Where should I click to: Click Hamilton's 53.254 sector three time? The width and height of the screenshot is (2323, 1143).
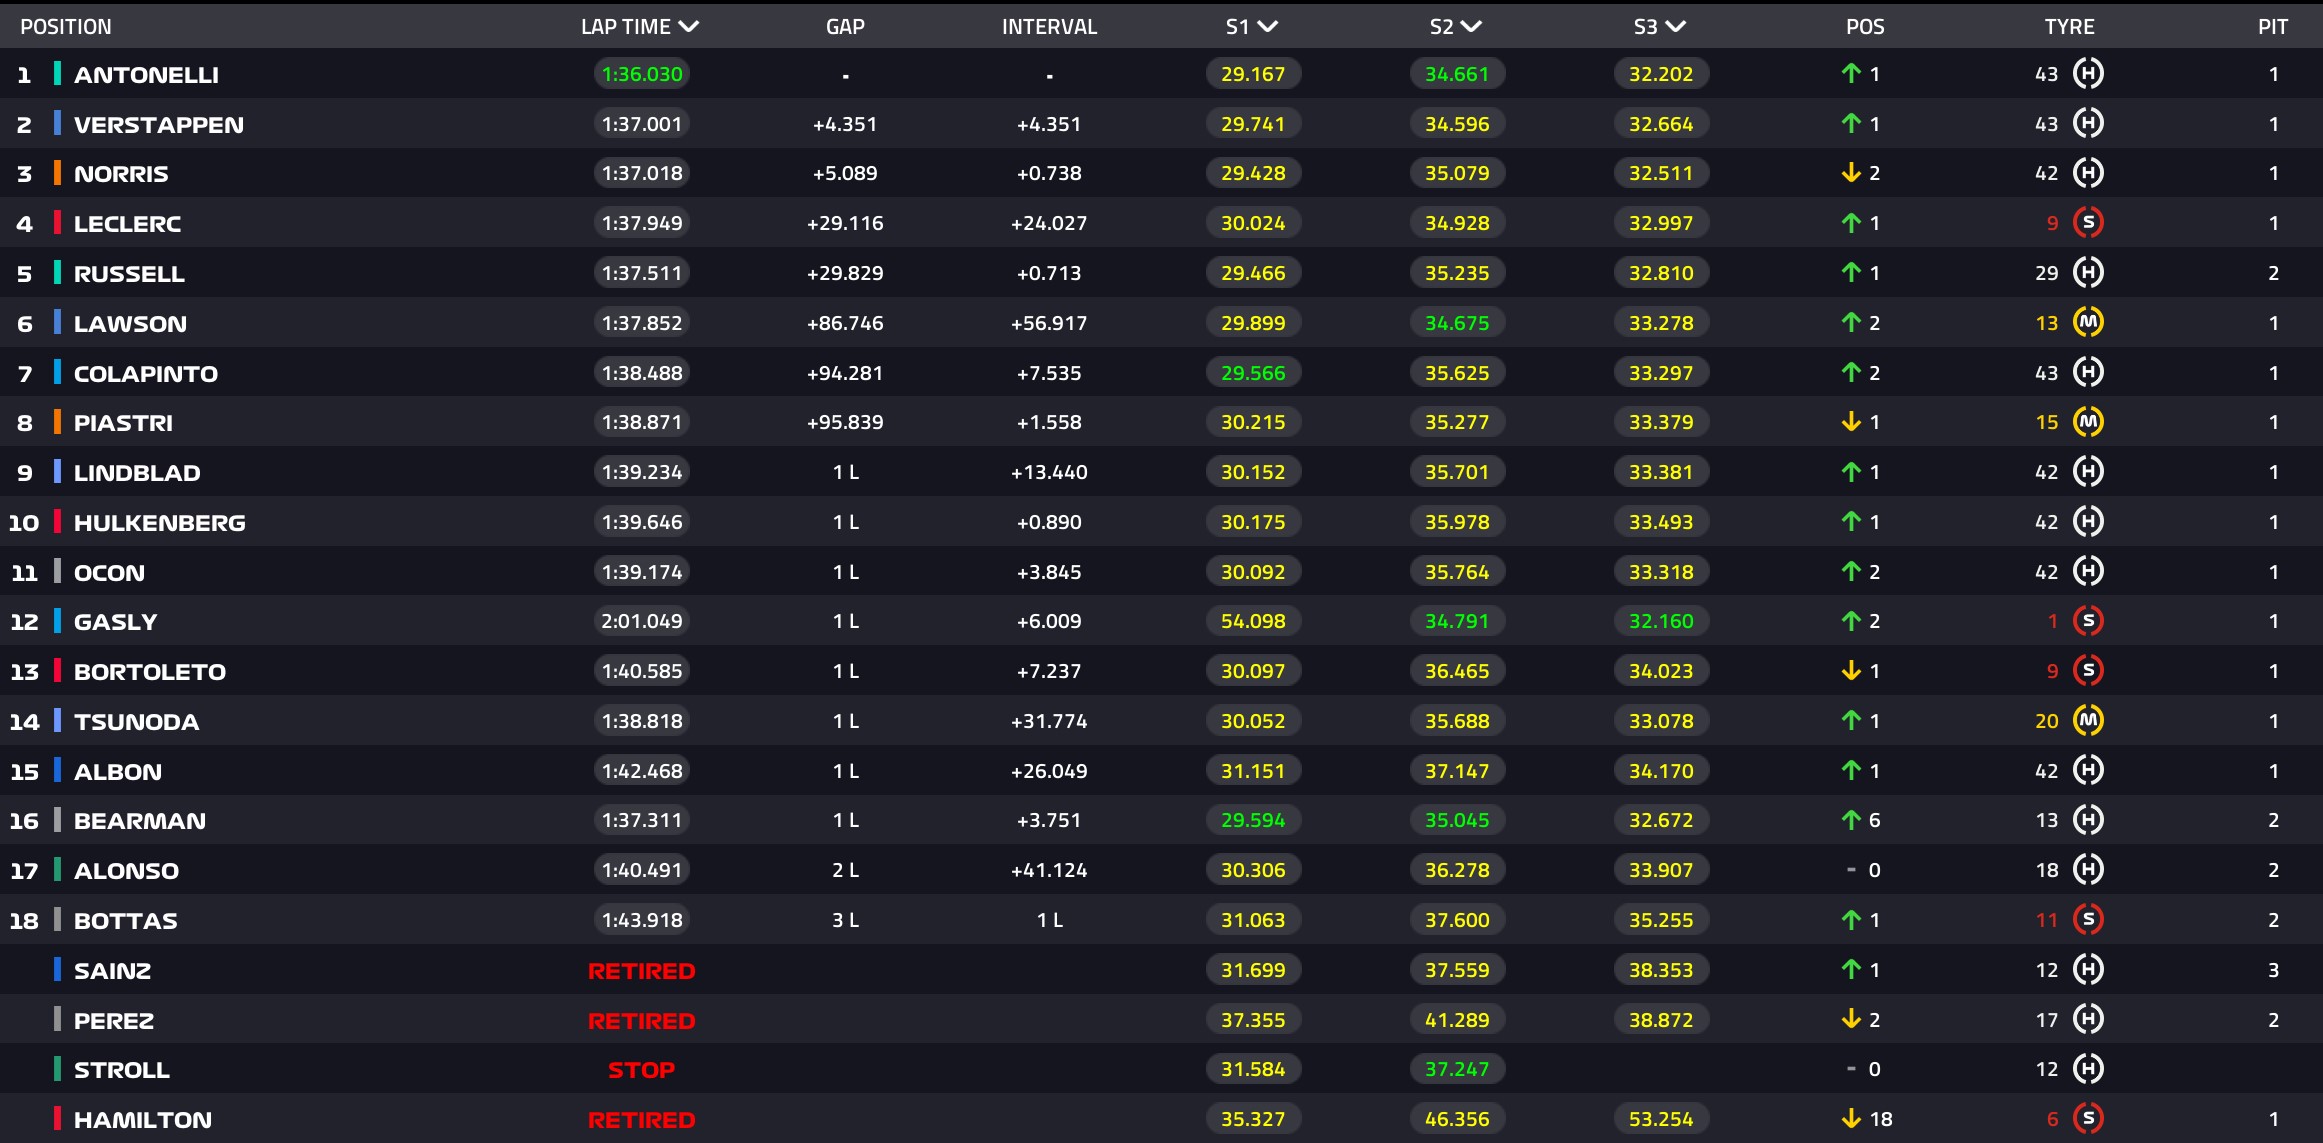tap(1661, 1119)
